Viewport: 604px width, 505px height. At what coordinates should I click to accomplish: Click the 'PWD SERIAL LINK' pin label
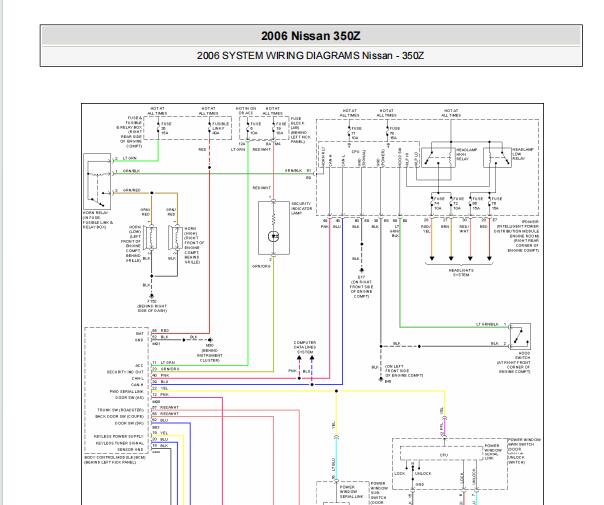pyautogui.click(x=127, y=391)
